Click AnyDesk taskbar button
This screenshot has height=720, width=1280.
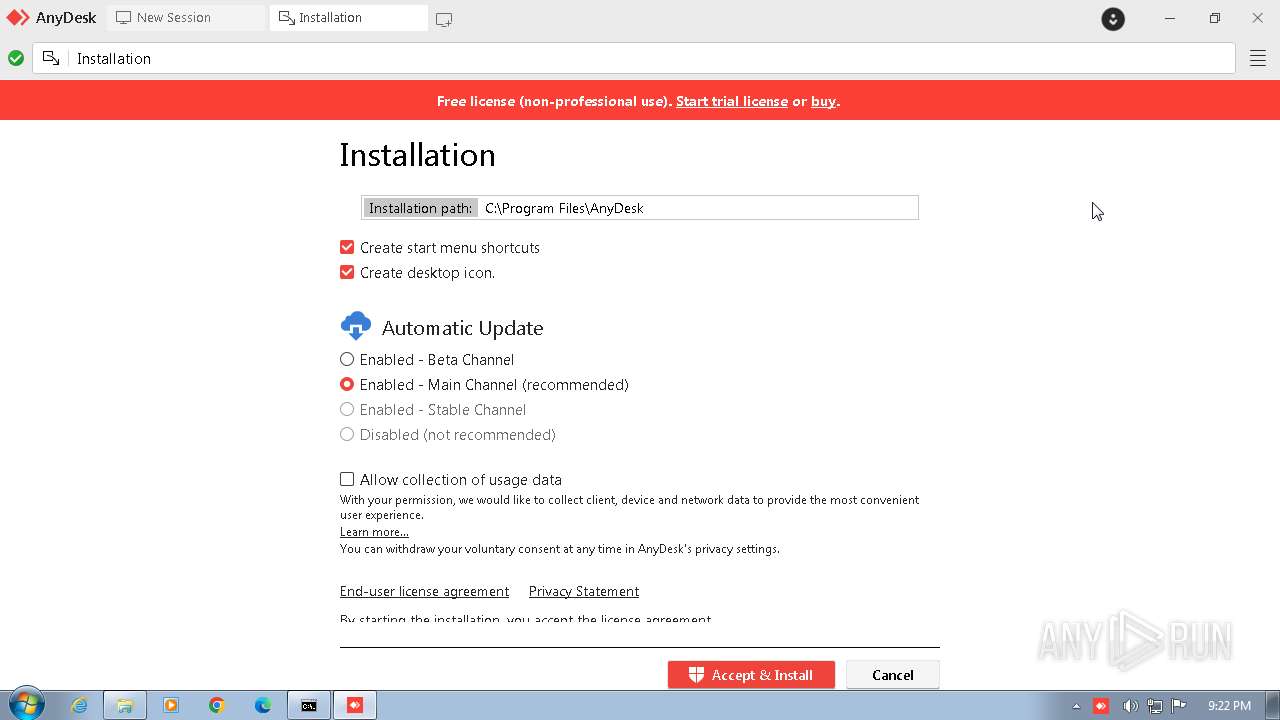click(355, 705)
